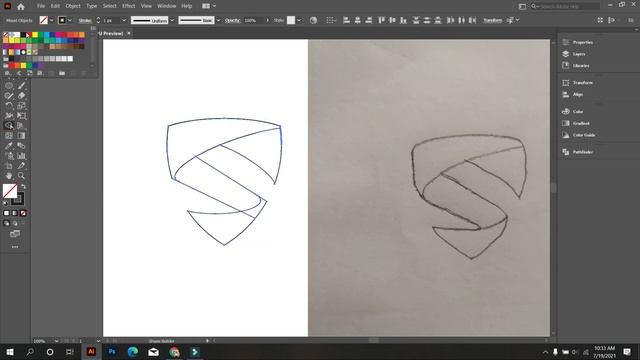This screenshot has width=640, height=360.
Task: Select the Blend tool
Action: [x=22, y=146]
